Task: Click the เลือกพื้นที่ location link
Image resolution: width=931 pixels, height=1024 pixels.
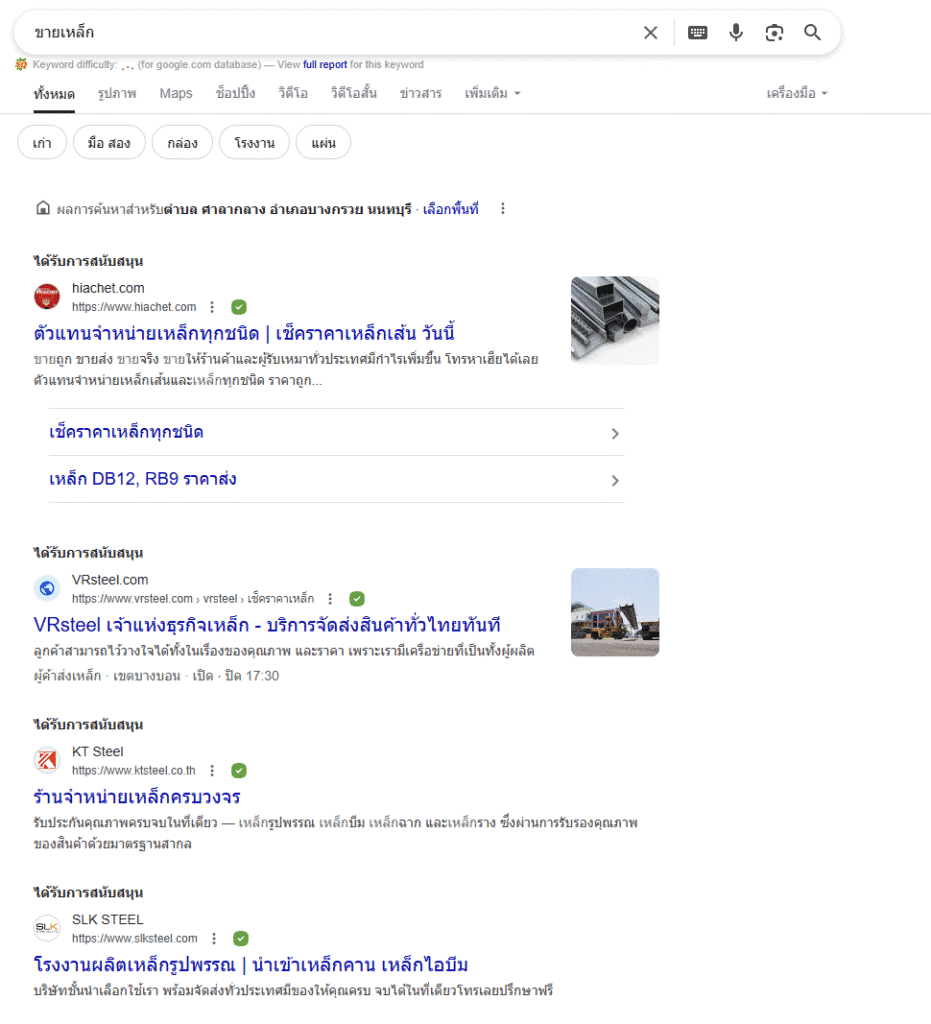Action: pyautogui.click(x=450, y=209)
